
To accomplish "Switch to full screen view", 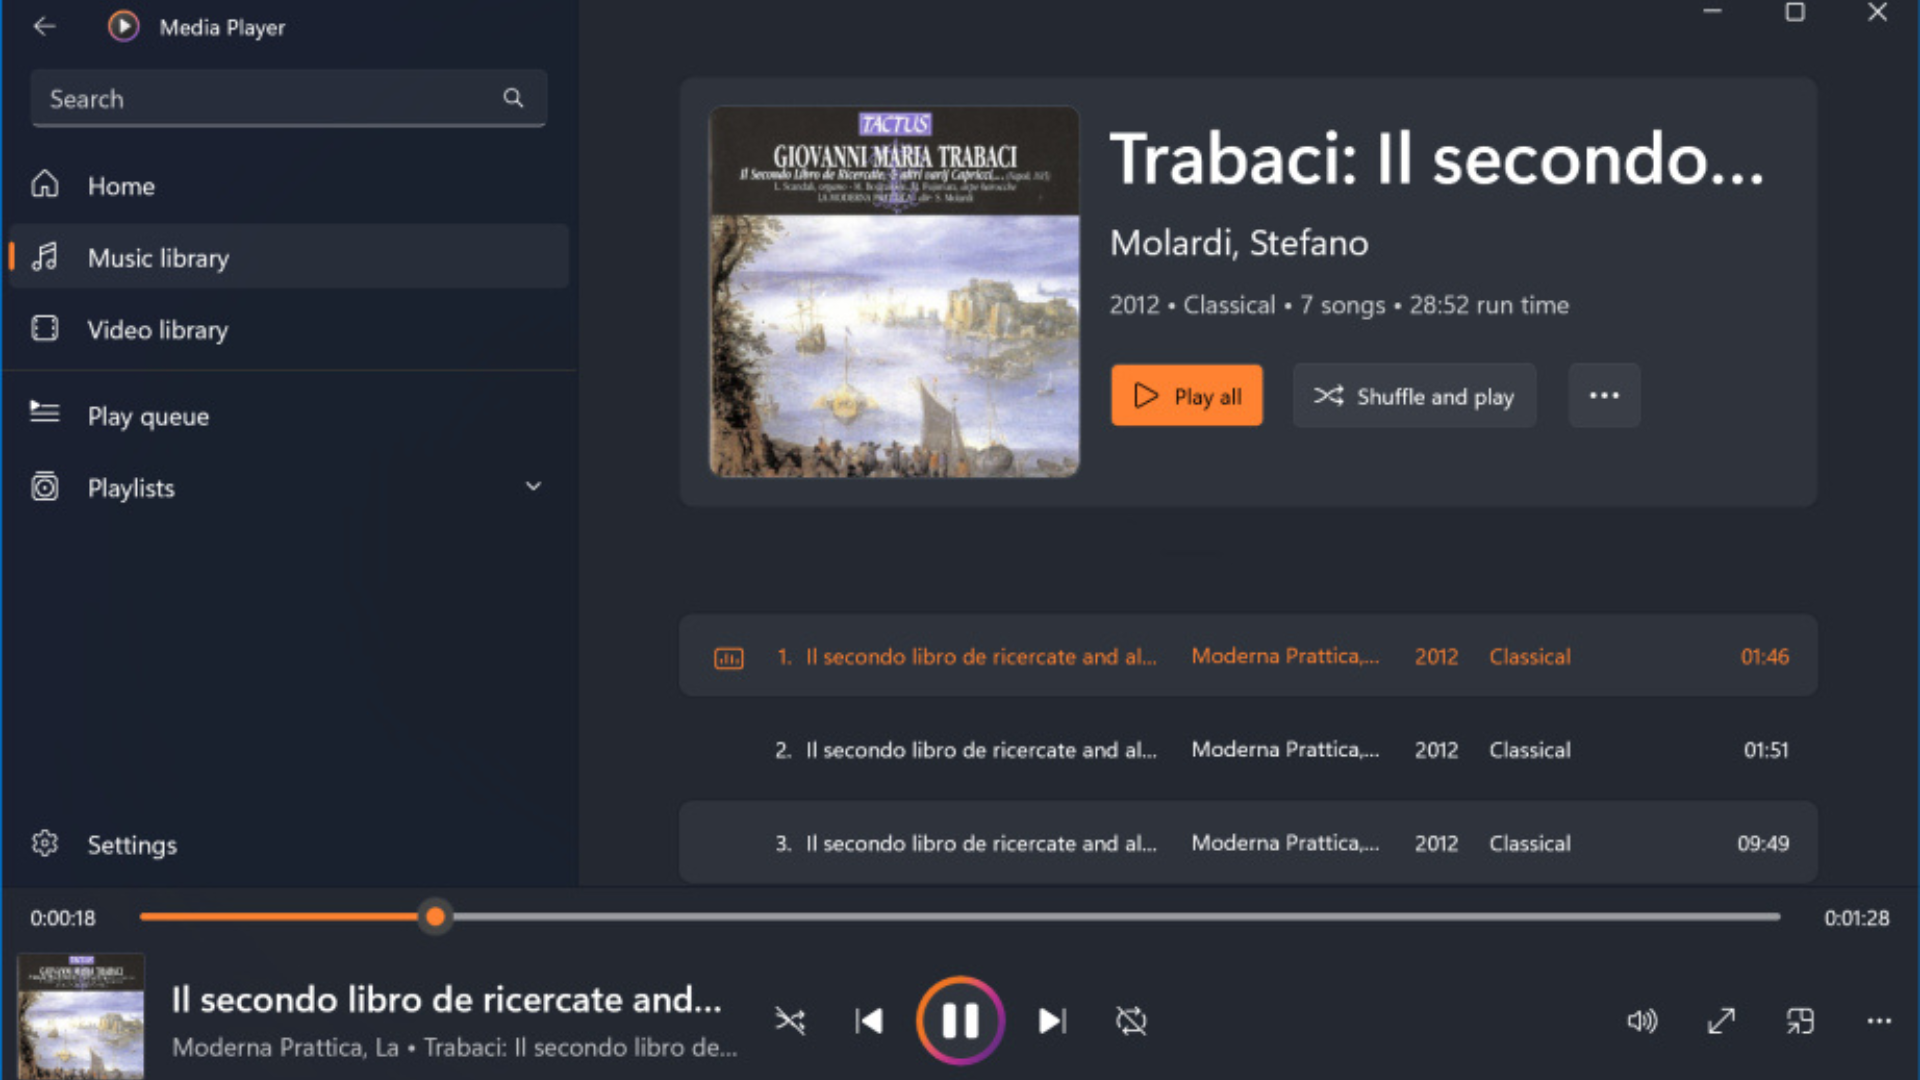I will click(1721, 1021).
